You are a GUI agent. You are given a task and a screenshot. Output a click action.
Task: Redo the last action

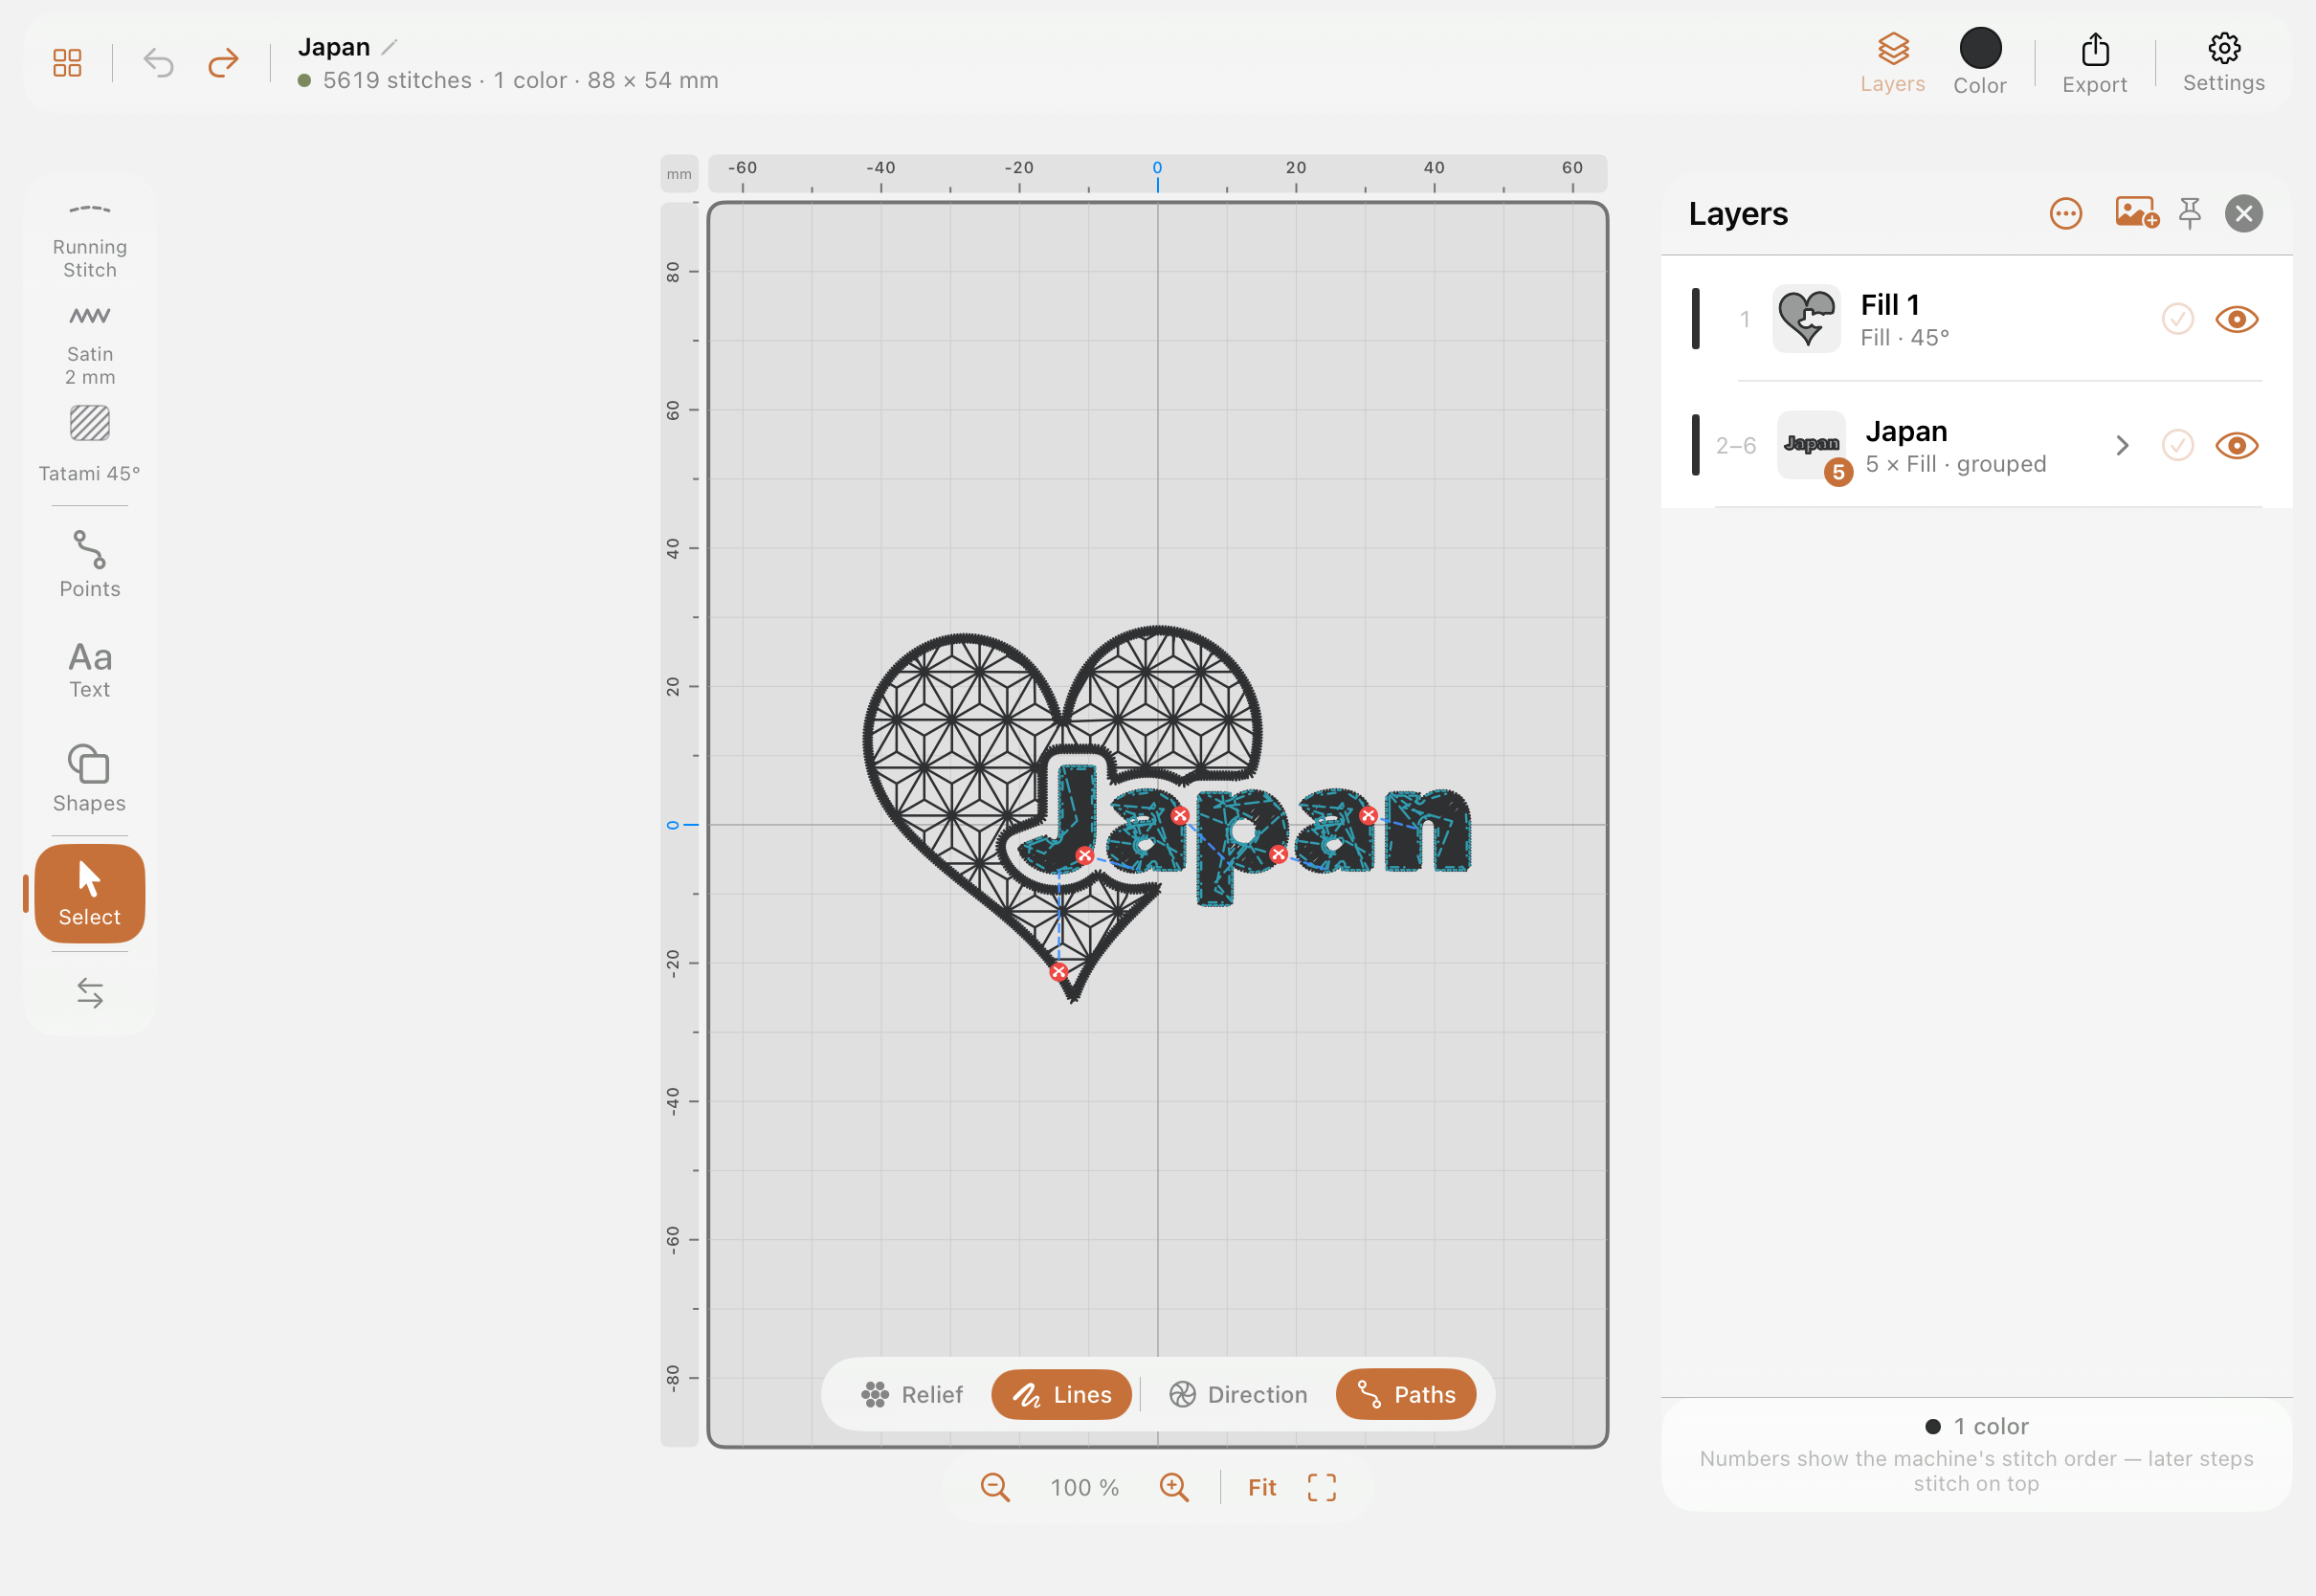tap(223, 63)
